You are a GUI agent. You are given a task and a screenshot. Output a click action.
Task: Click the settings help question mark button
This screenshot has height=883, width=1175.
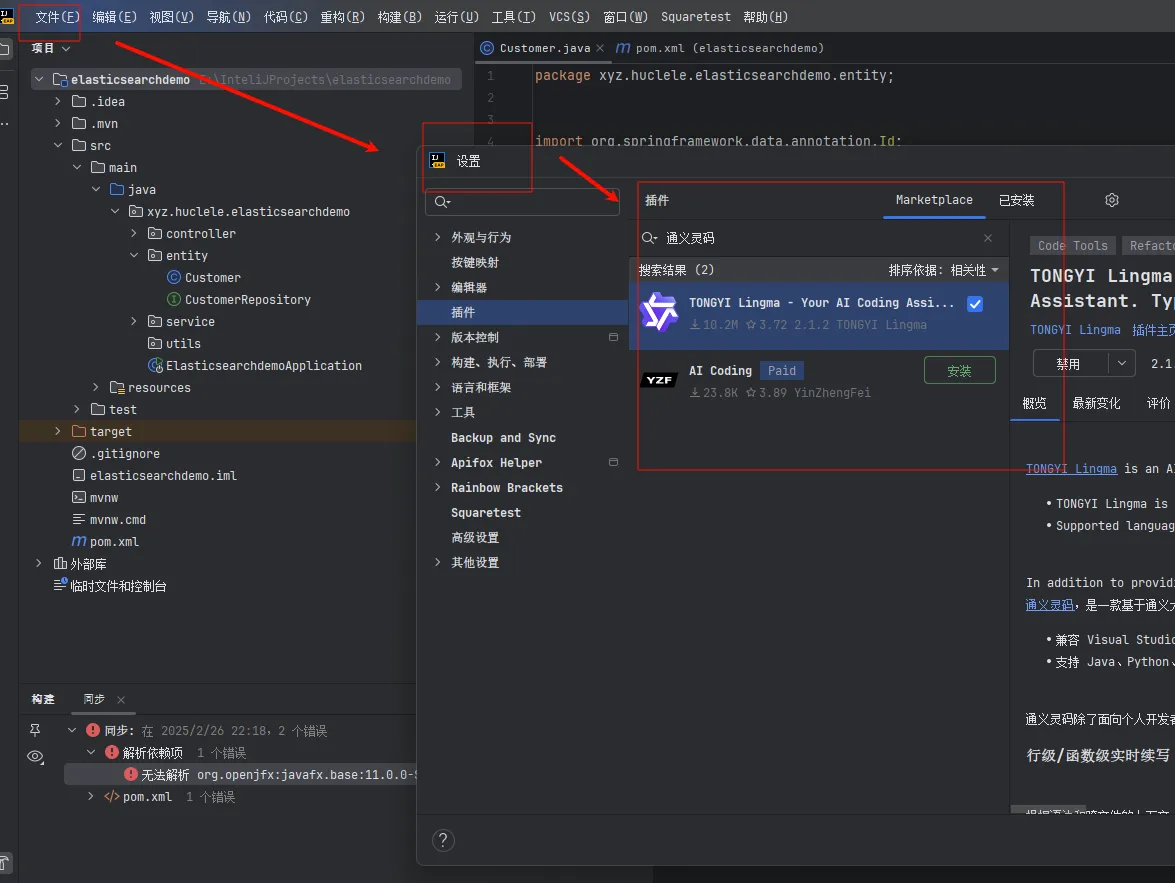pos(443,840)
